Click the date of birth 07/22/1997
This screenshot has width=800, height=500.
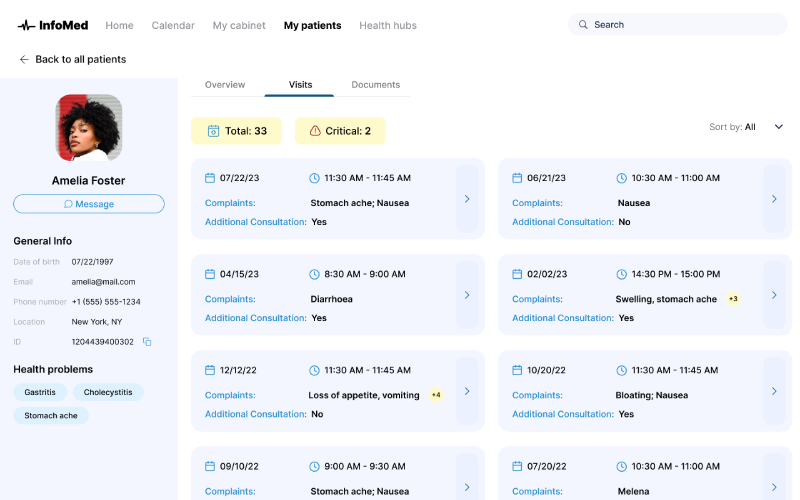pos(92,262)
